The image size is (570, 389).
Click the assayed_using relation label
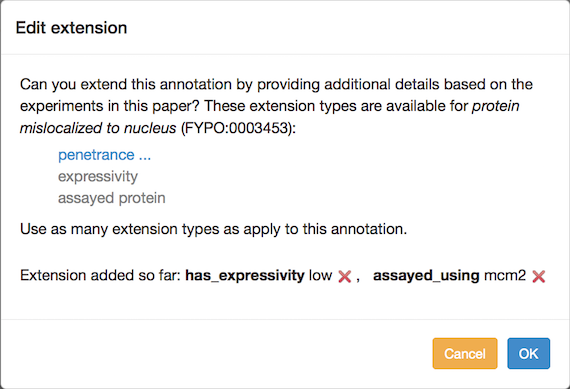pos(426,276)
